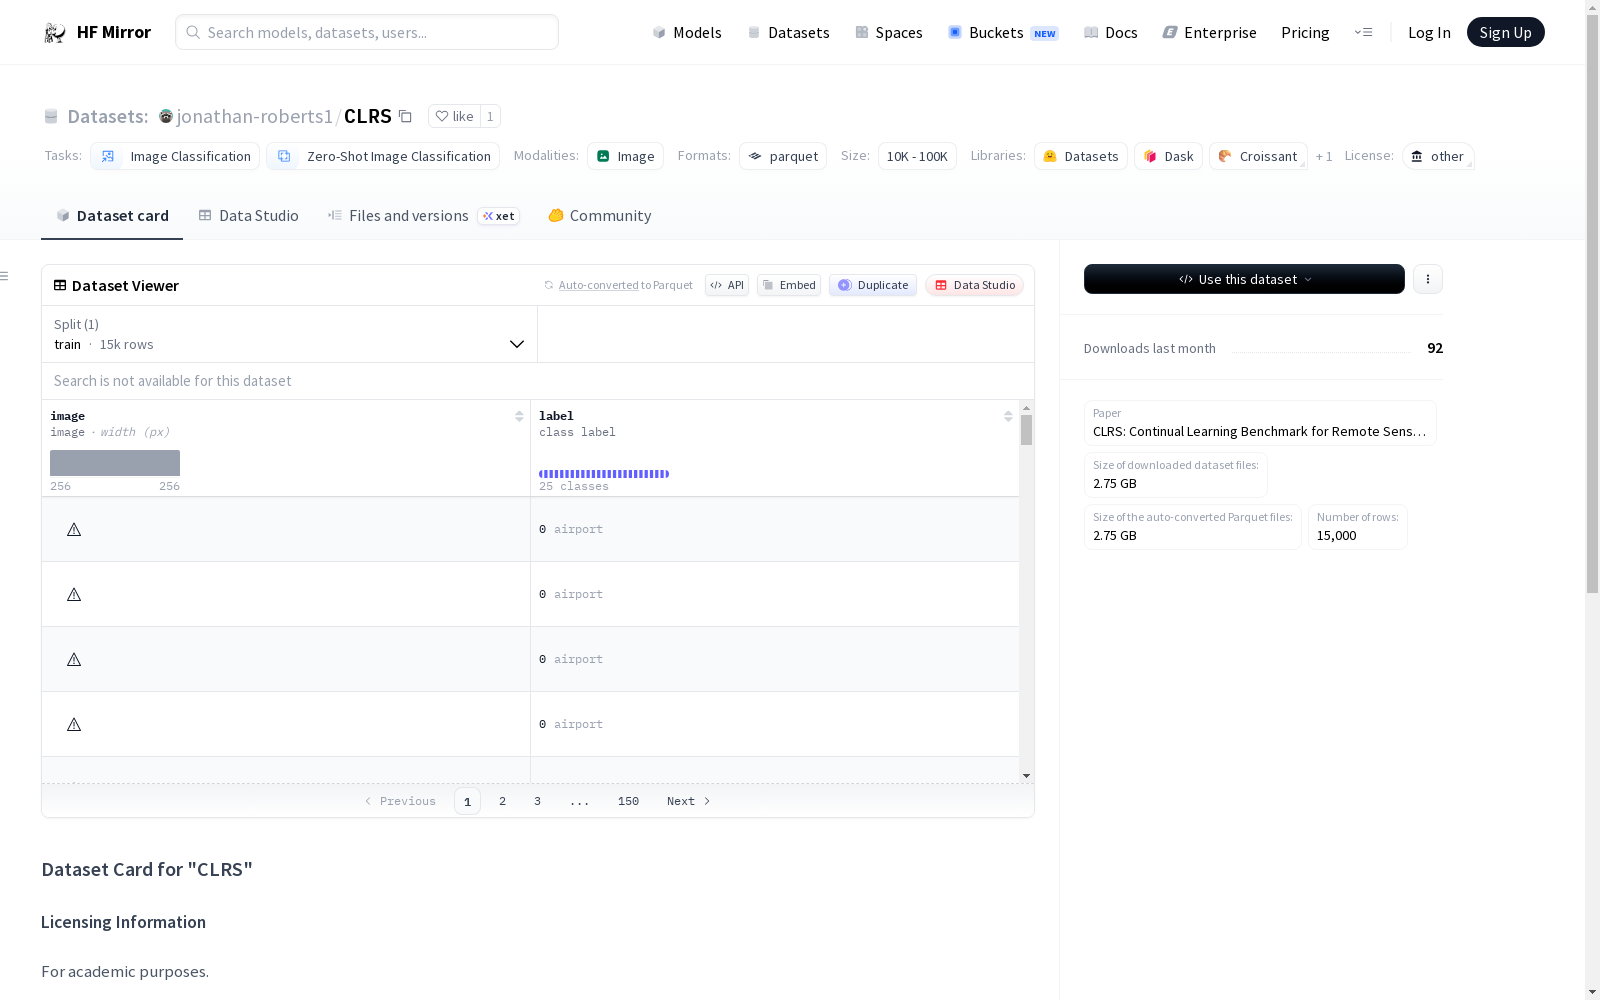Image resolution: width=1600 pixels, height=1000 pixels.
Task: Open Datasets page in top nav
Action: [x=789, y=32]
